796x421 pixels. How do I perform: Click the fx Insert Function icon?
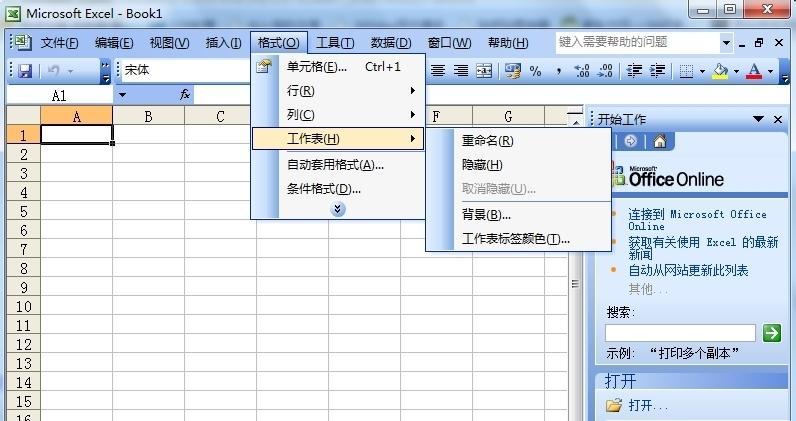(x=185, y=94)
